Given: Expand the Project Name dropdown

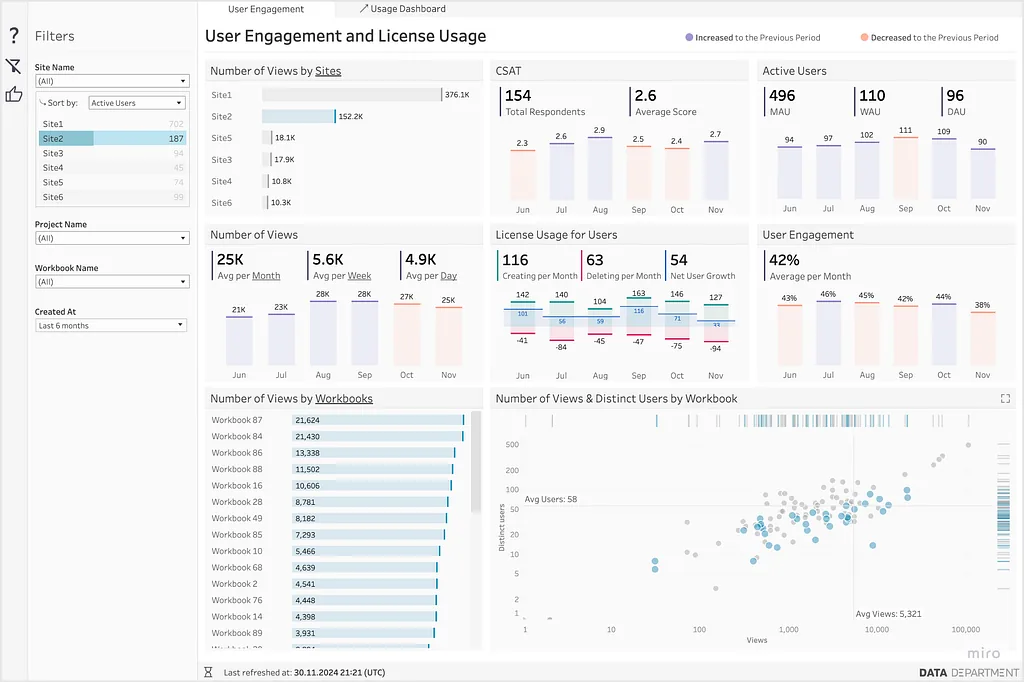Looking at the screenshot, I should (112, 238).
